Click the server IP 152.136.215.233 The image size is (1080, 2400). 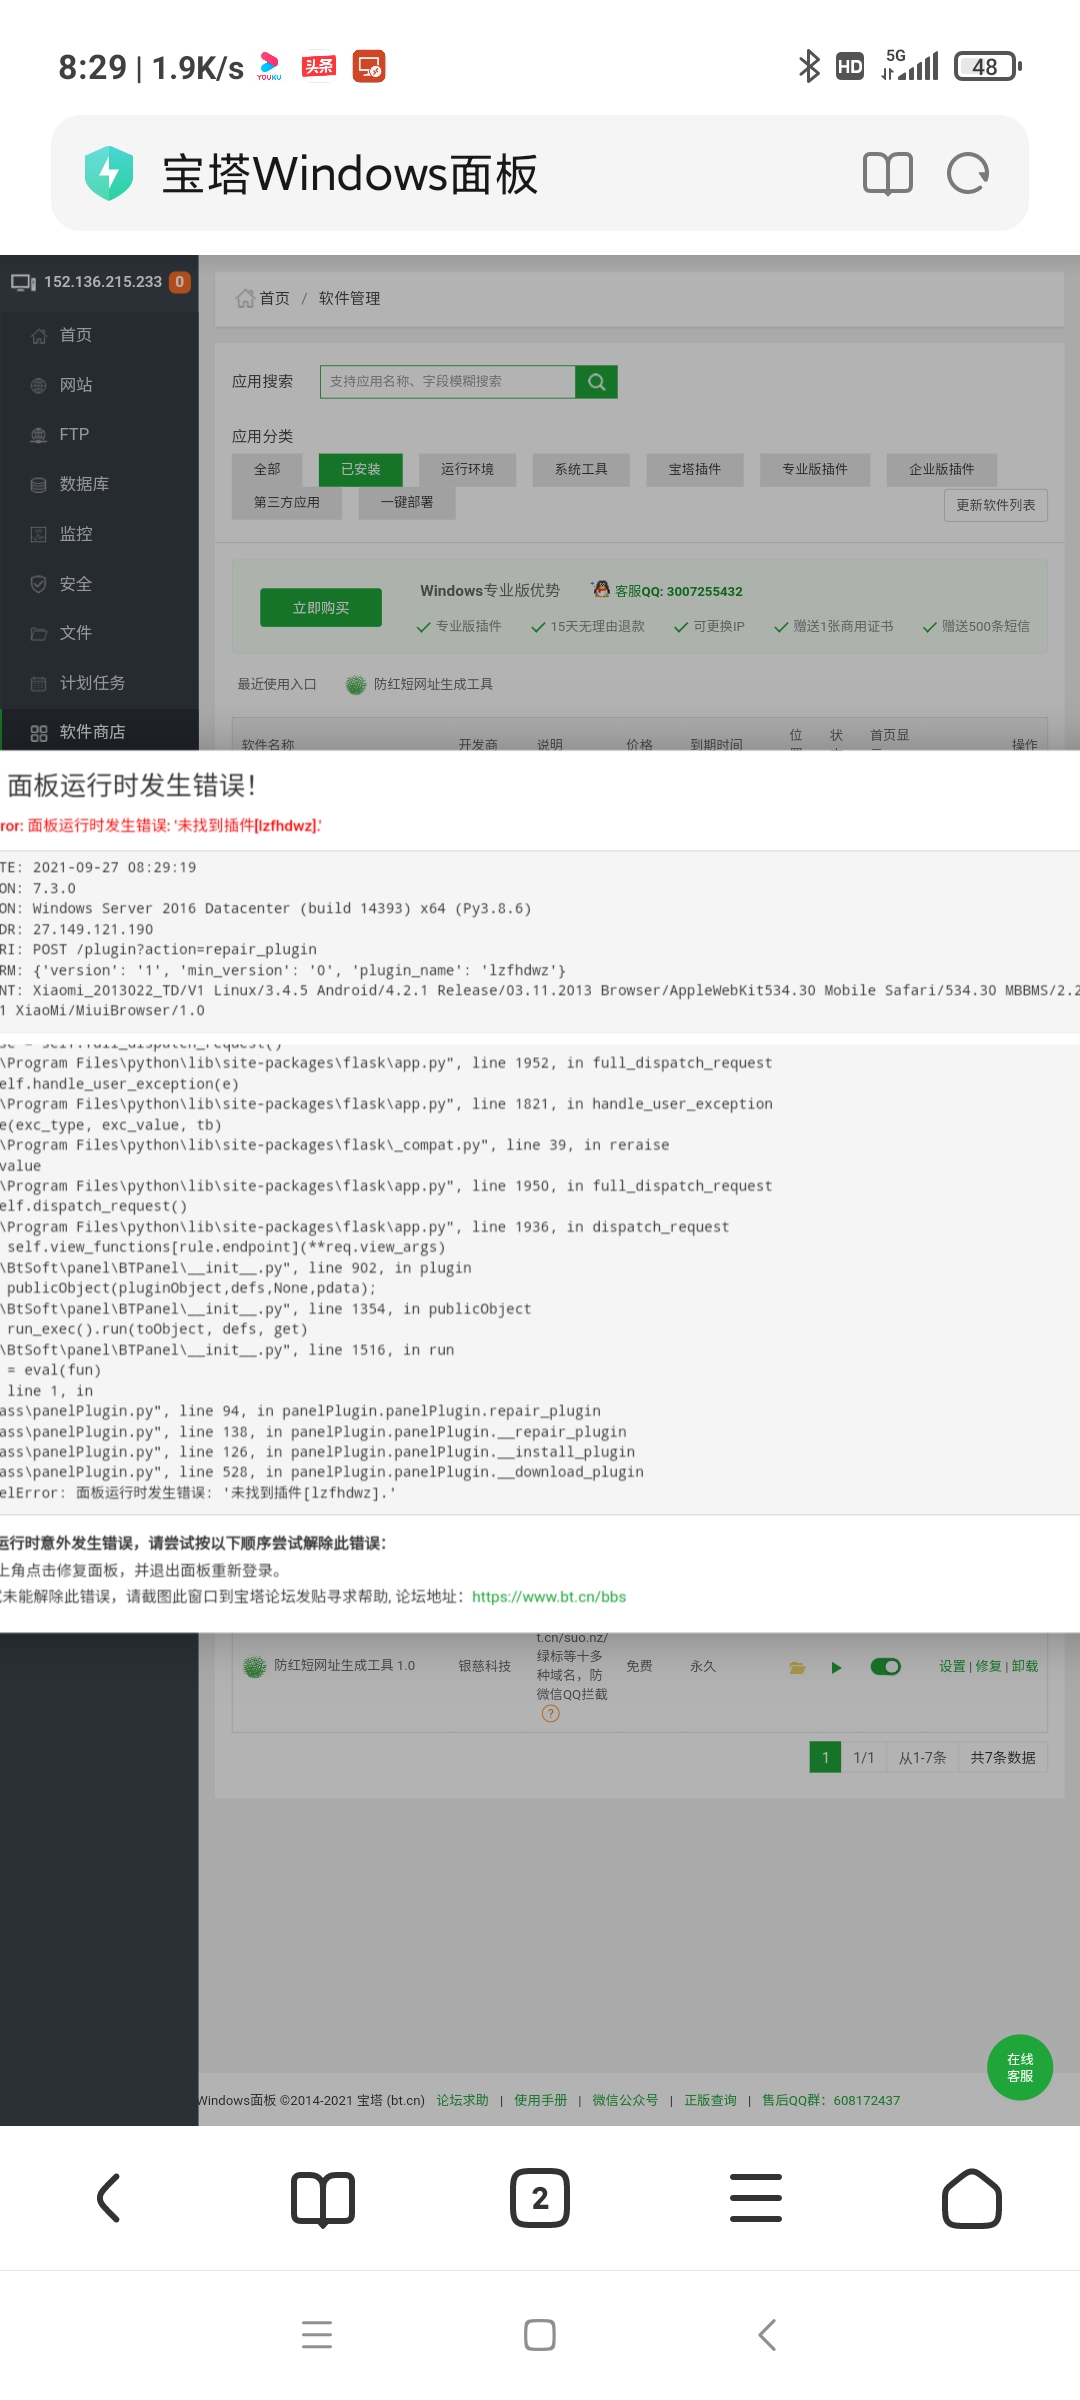103,282
